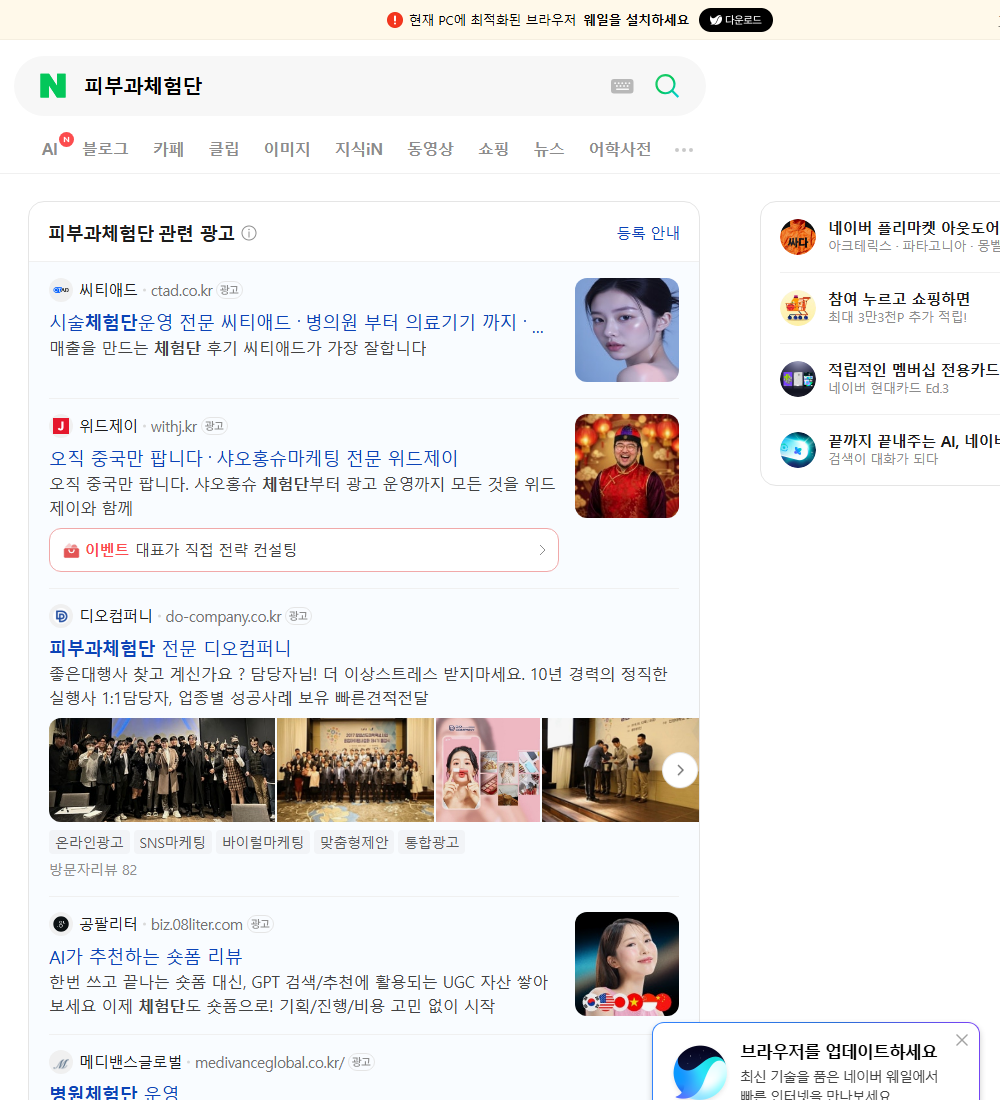Viewport: 1000px width, 1100px height.
Task: Switch to the 뉴스 tab
Action: tap(549, 149)
